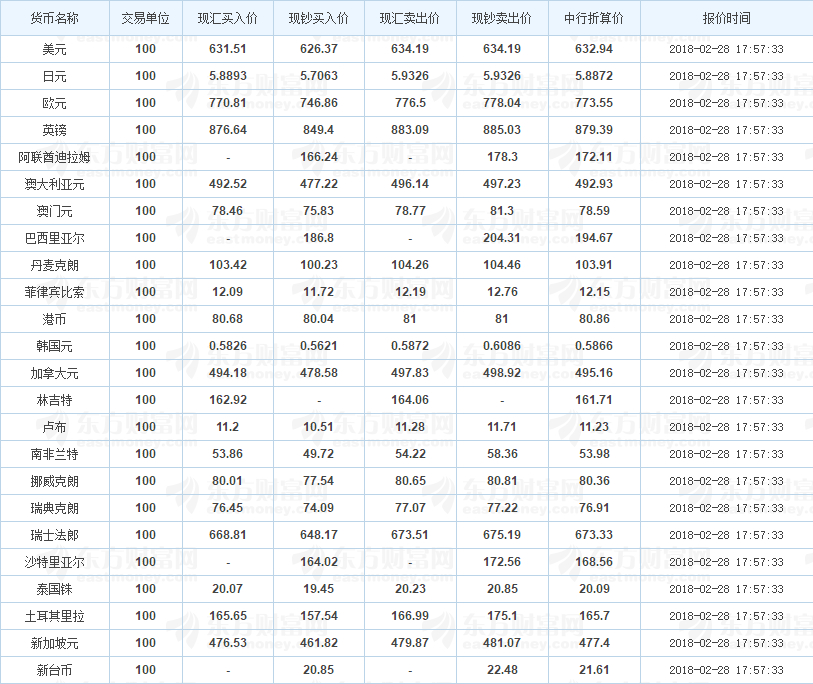
Task: Click the 204.31 value for 巴西里亚尔
Action: click(501, 238)
